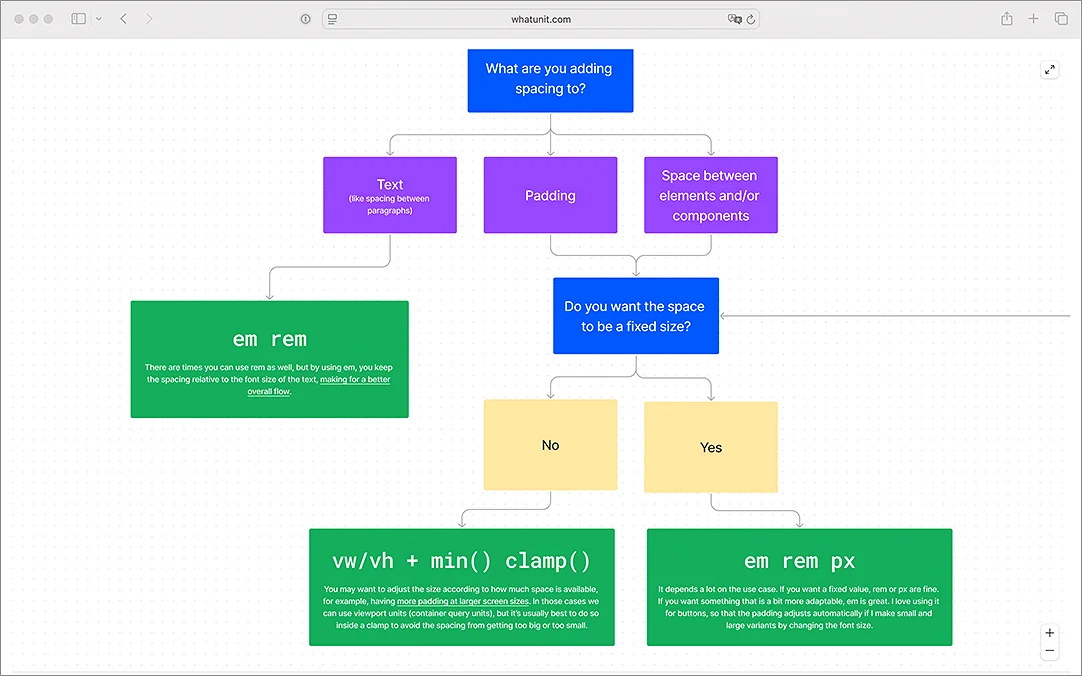Go forward to the next page
Screen dimensions: 1082x676
point(149,19)
